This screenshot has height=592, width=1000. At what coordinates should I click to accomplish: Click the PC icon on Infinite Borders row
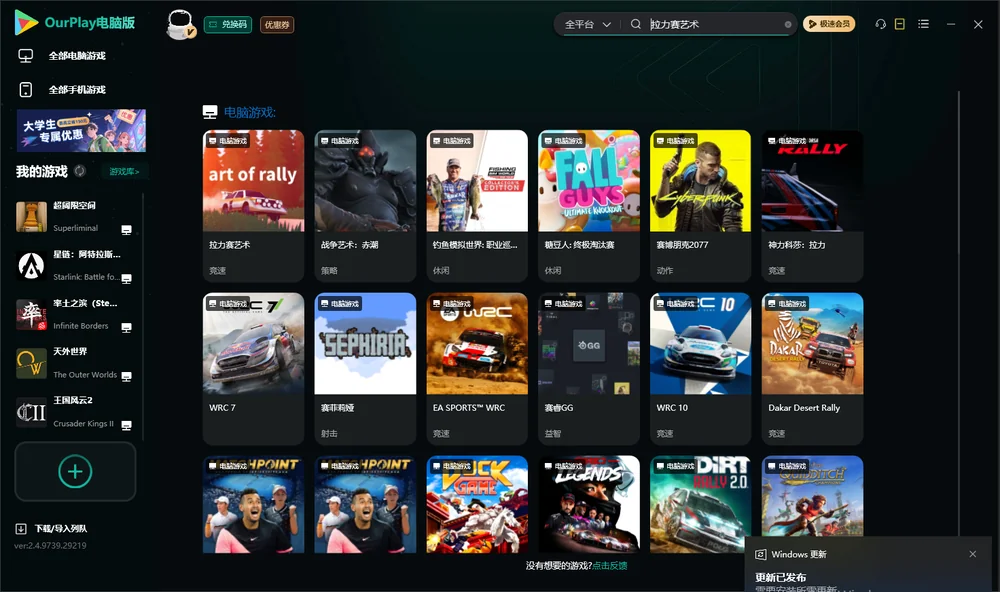pos(126,328)
